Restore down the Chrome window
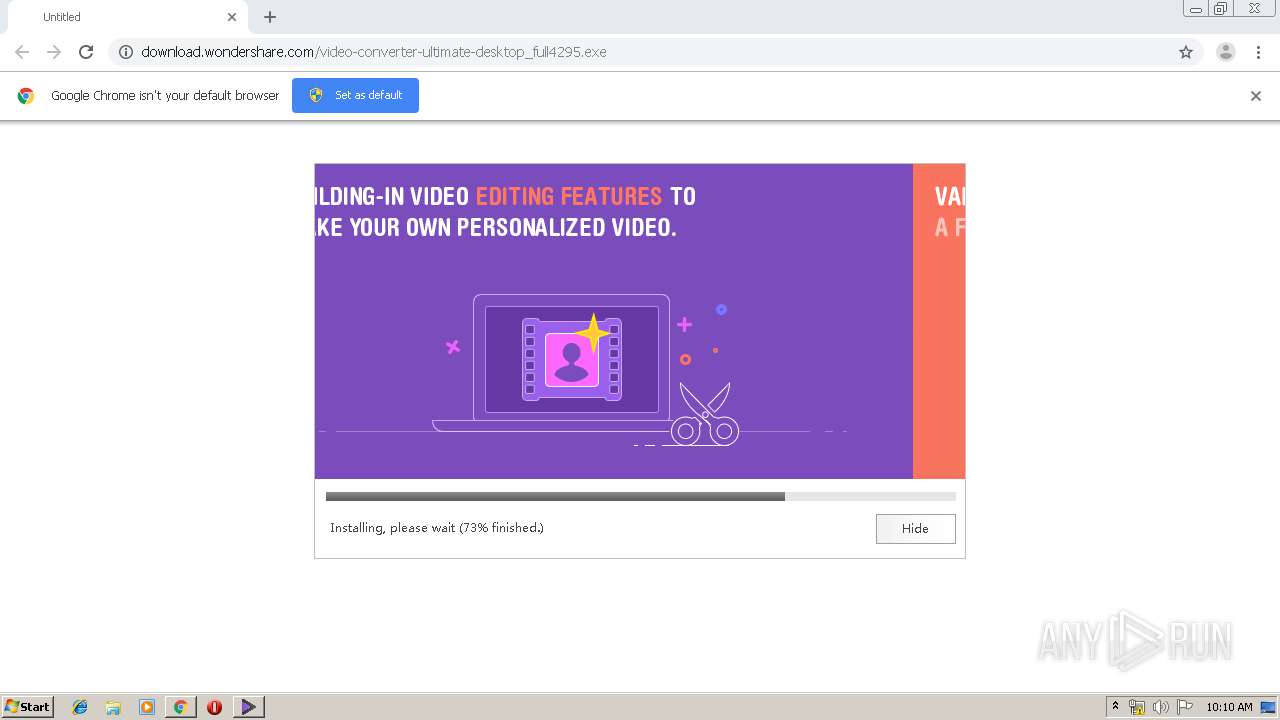 click(1221, 9)
